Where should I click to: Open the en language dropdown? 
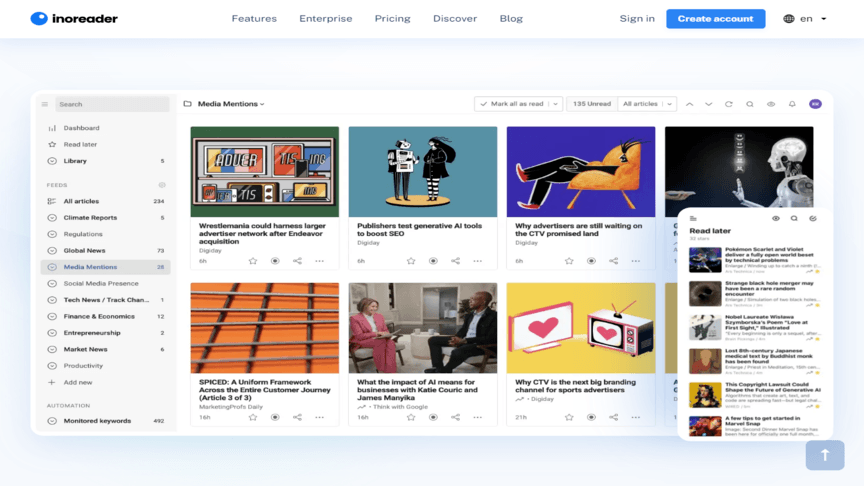pyautogui.click(x=805, y=18)
